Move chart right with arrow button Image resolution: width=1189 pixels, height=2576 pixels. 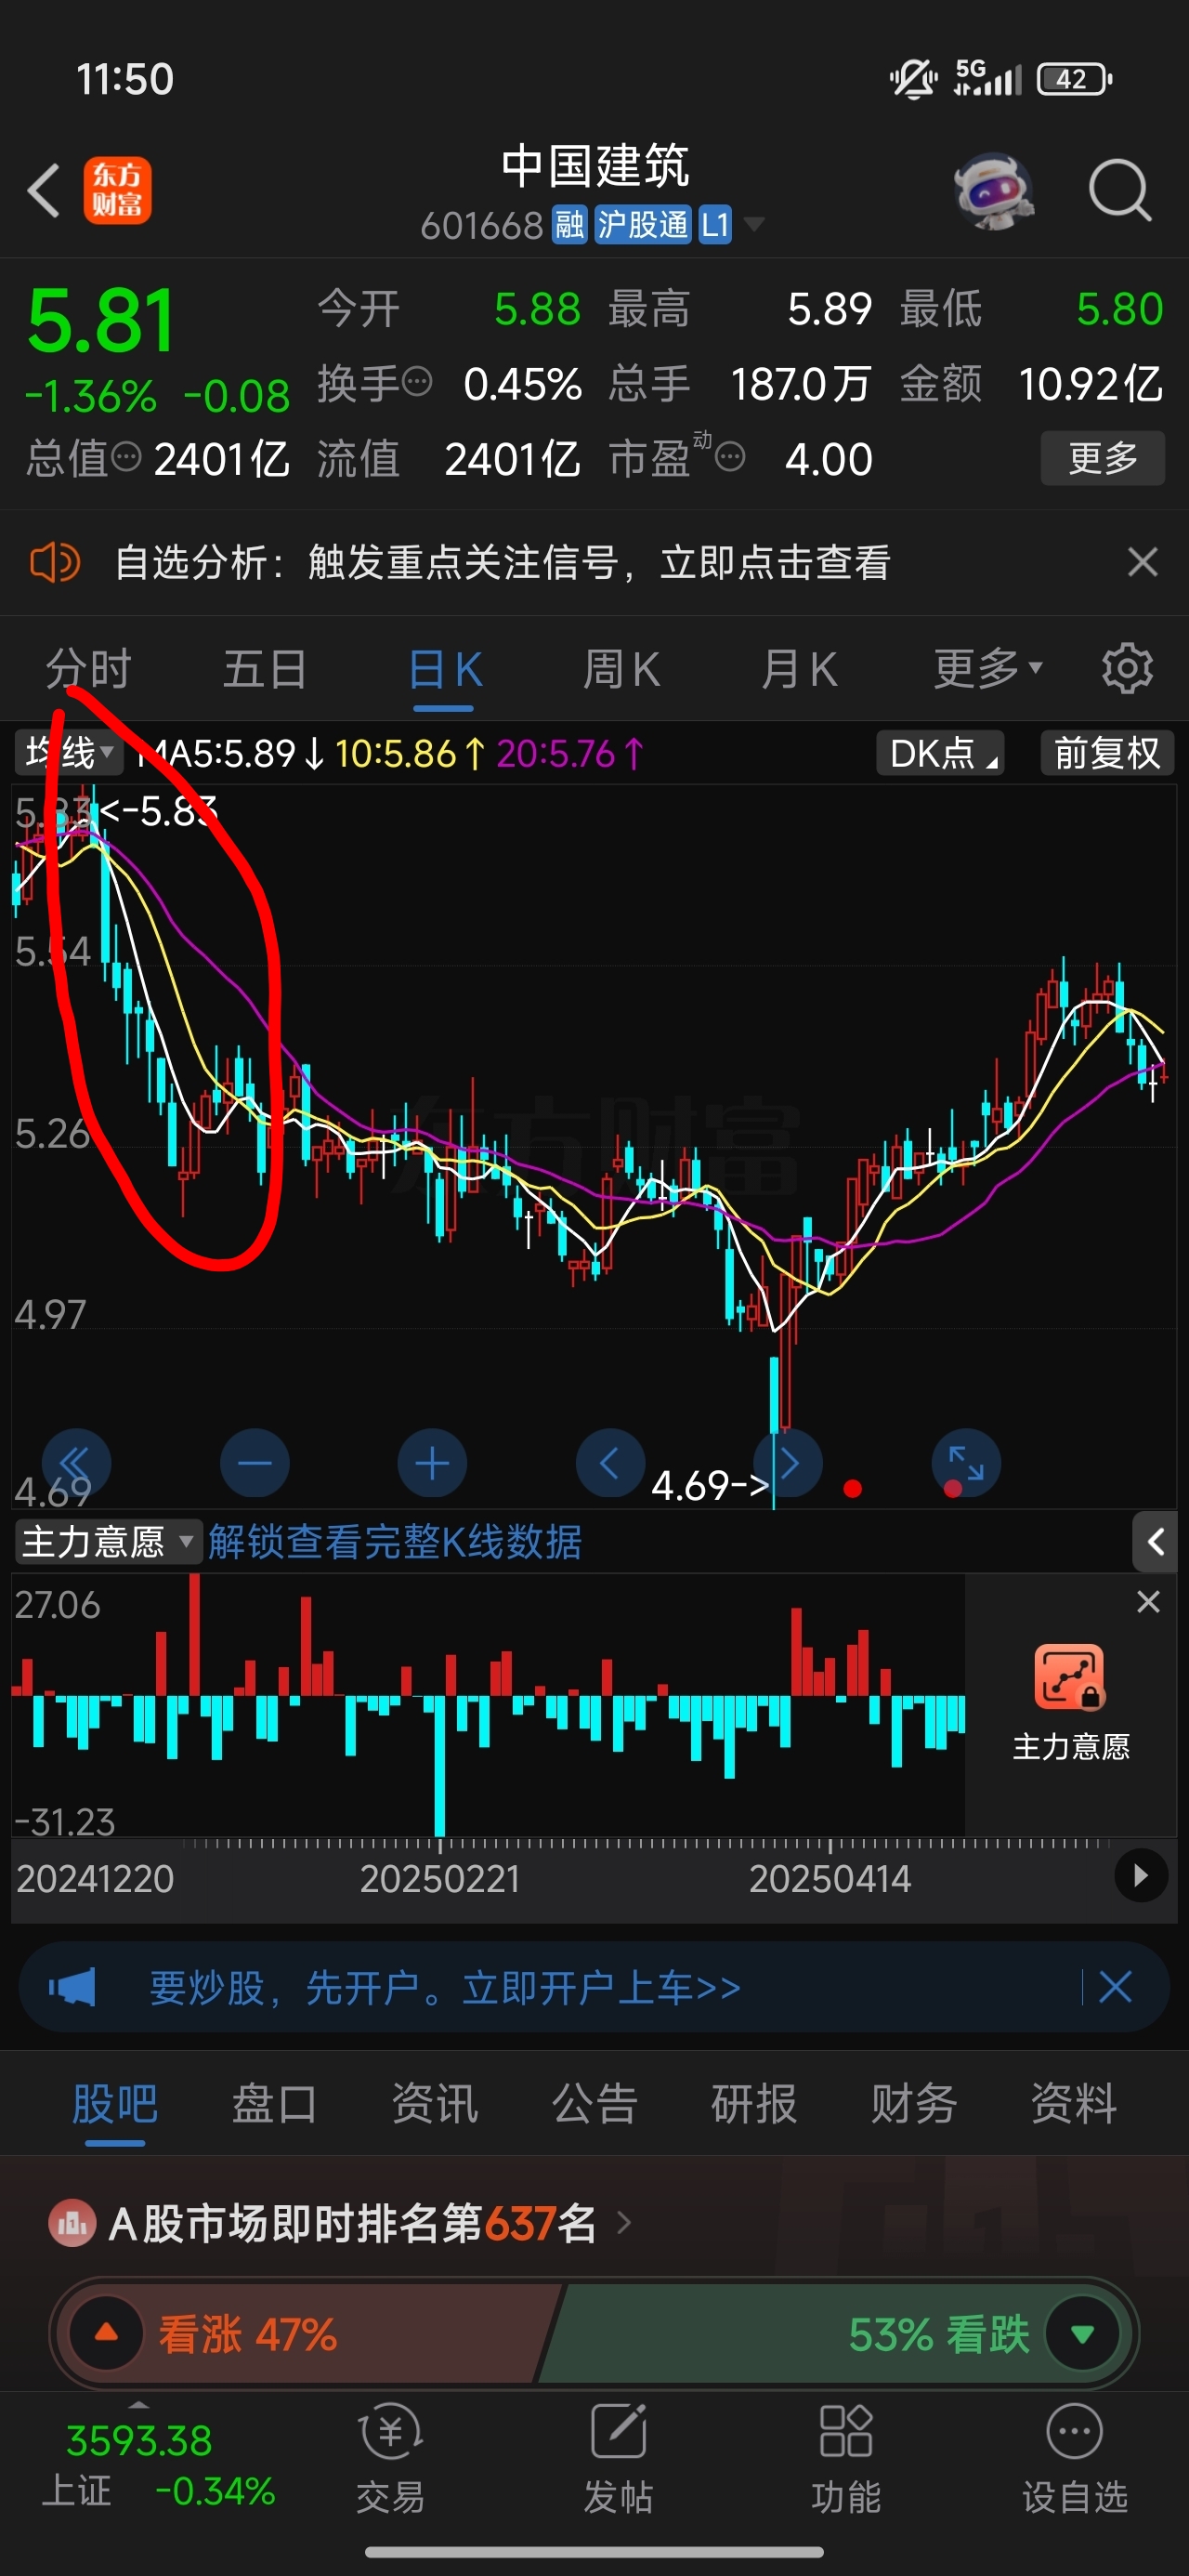[x=789, y=1463]
